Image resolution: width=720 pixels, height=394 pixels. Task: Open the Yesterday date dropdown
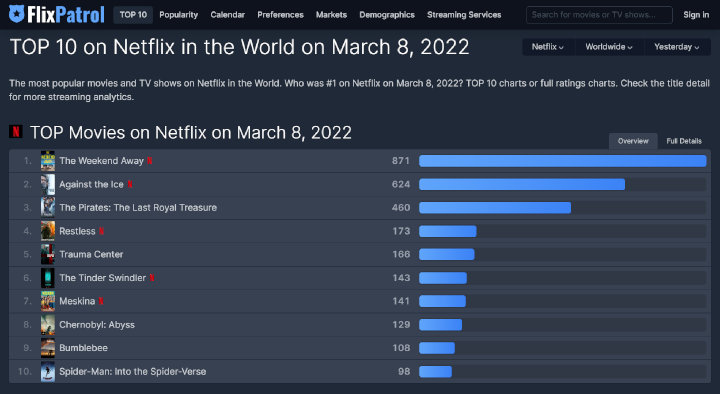pos(677,47)
